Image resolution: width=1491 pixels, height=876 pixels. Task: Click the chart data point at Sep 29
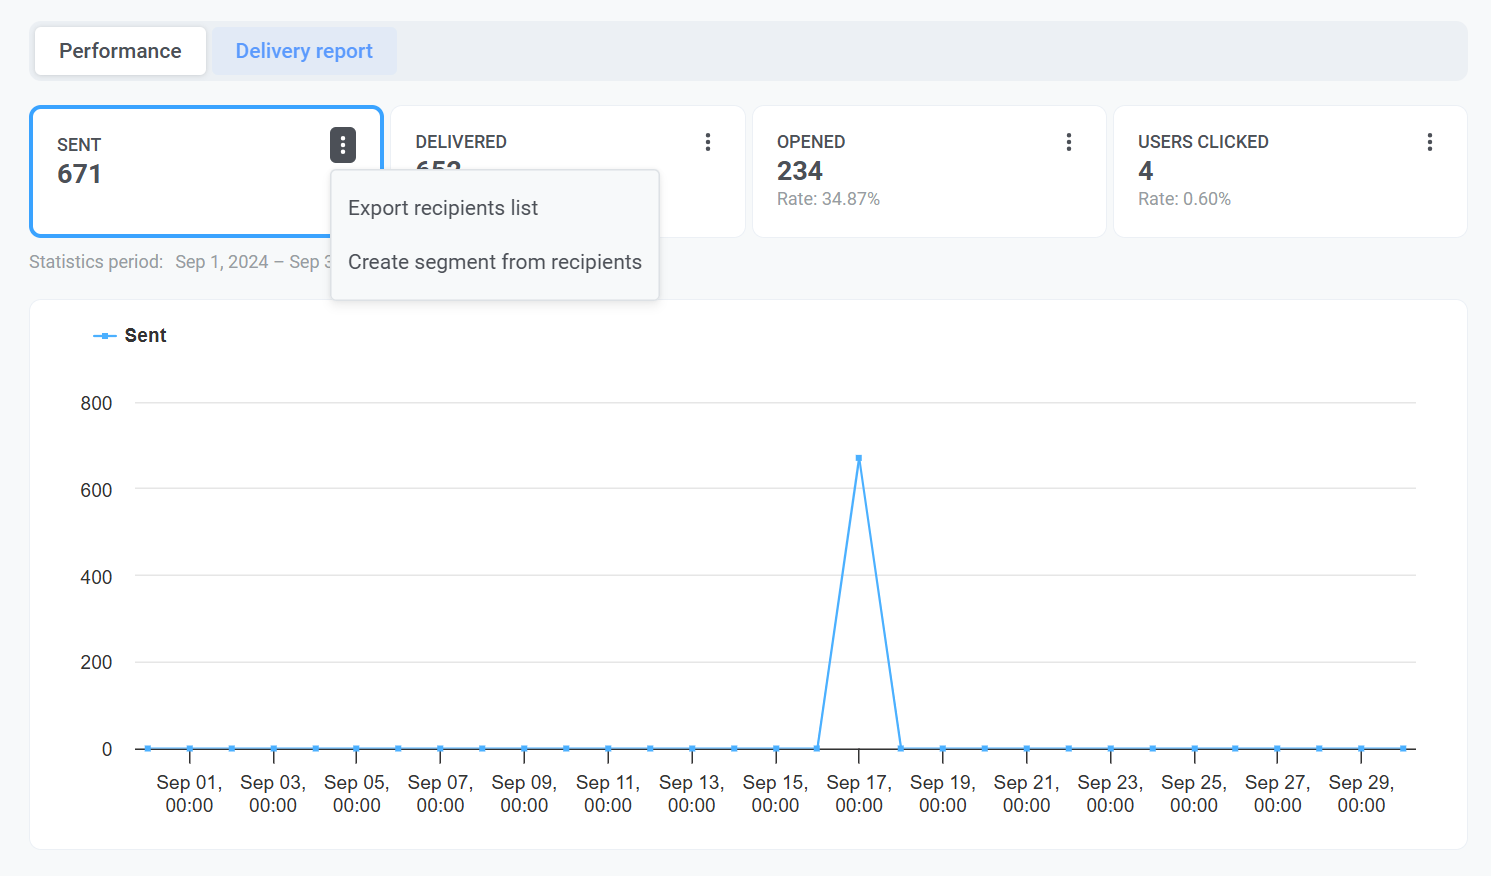(x=1361, y=748)
